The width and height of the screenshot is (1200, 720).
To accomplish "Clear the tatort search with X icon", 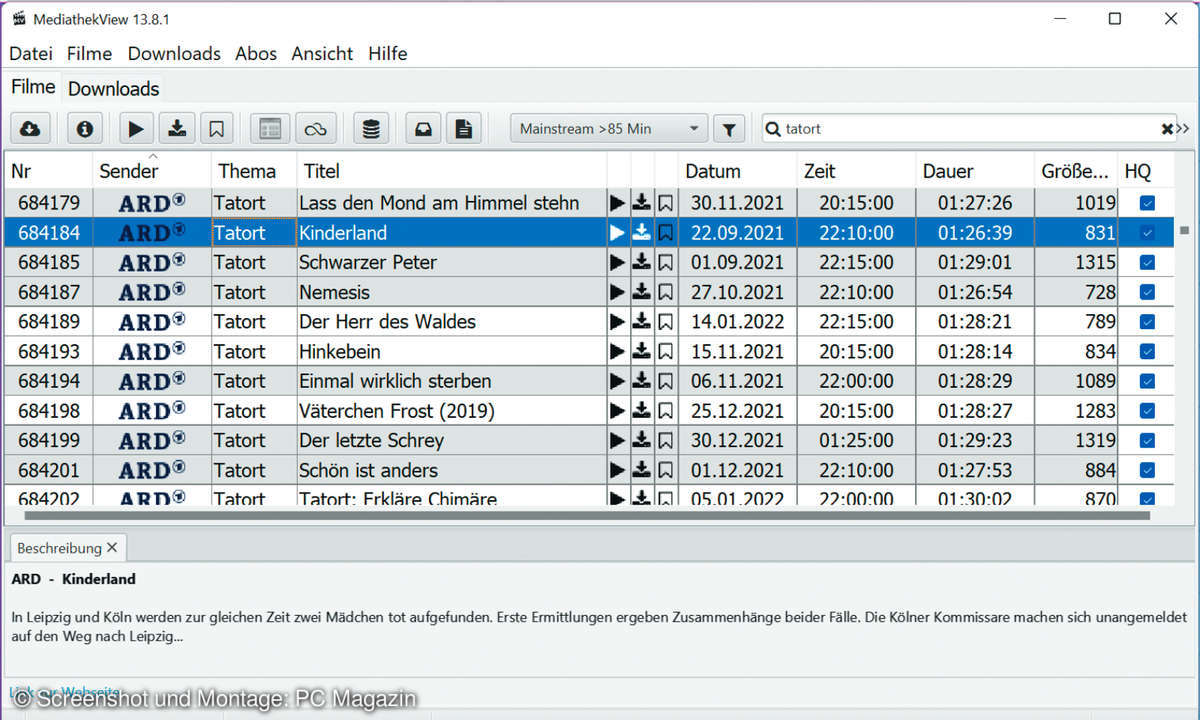I will coord(1166,129).
